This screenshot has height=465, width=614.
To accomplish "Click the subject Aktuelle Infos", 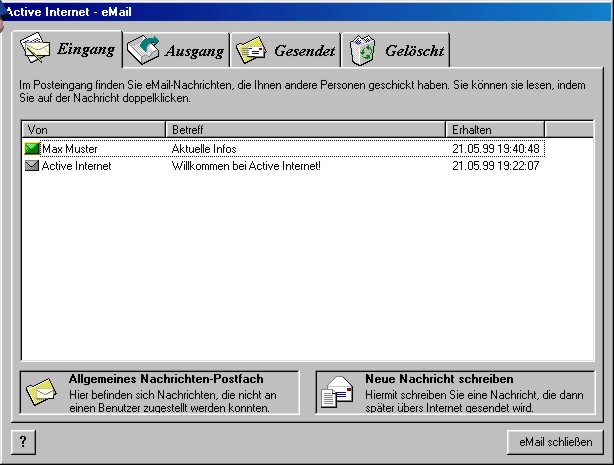I will pyautogui.click(x=204, y=149).
